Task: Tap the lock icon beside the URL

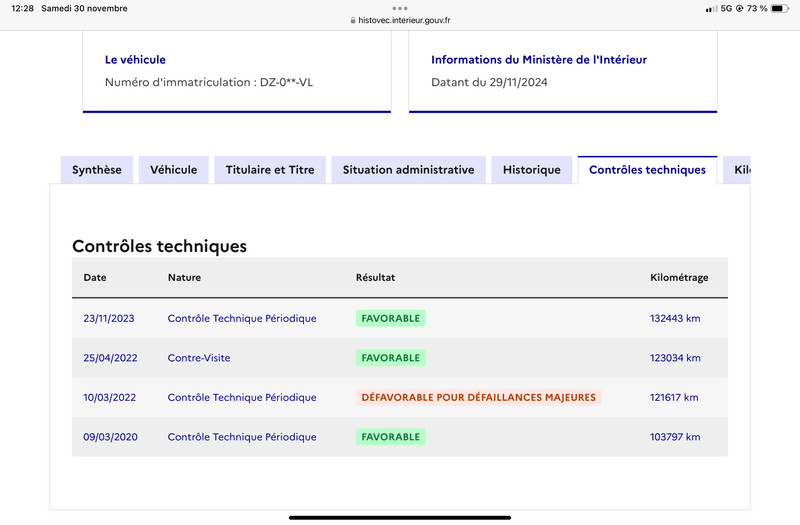Action: point(353,20)
